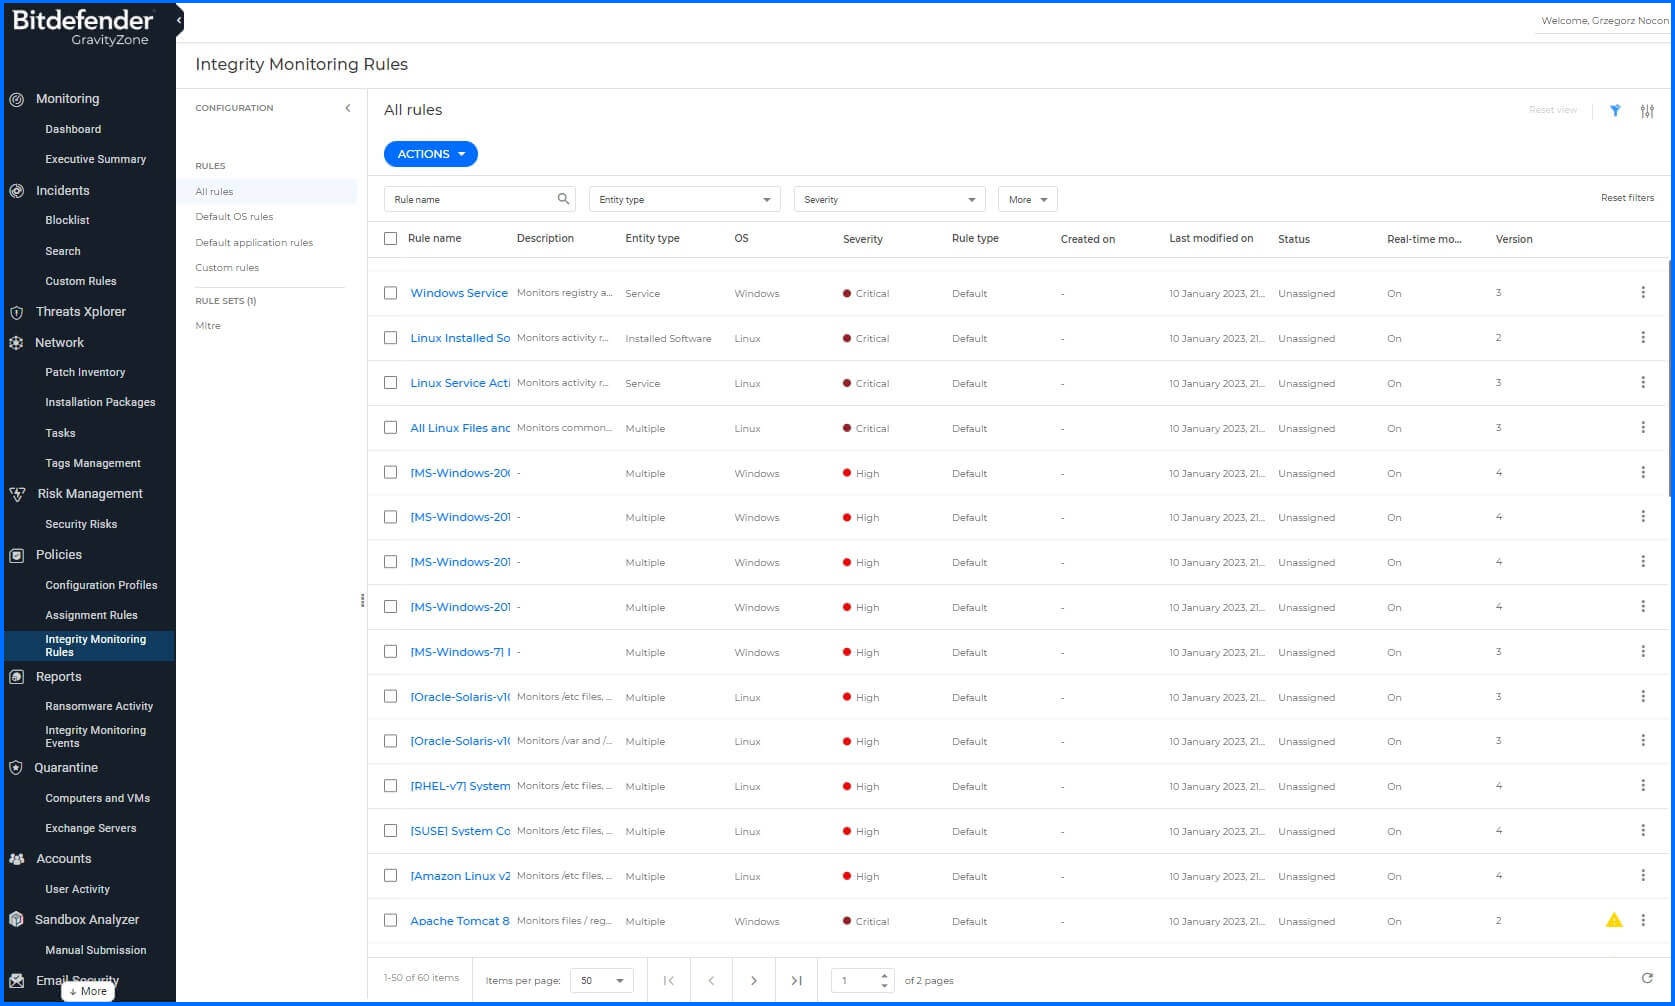1675x1006 pixels.
Task: Sort by Severity column header
Action: 863,240
